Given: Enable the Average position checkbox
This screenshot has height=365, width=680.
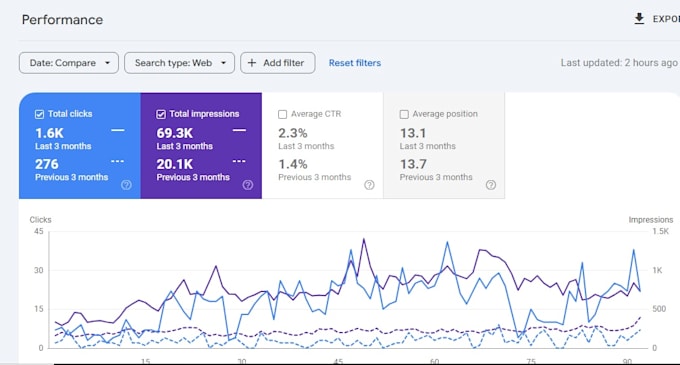Looking at the screenshot, I should point(404,114).
